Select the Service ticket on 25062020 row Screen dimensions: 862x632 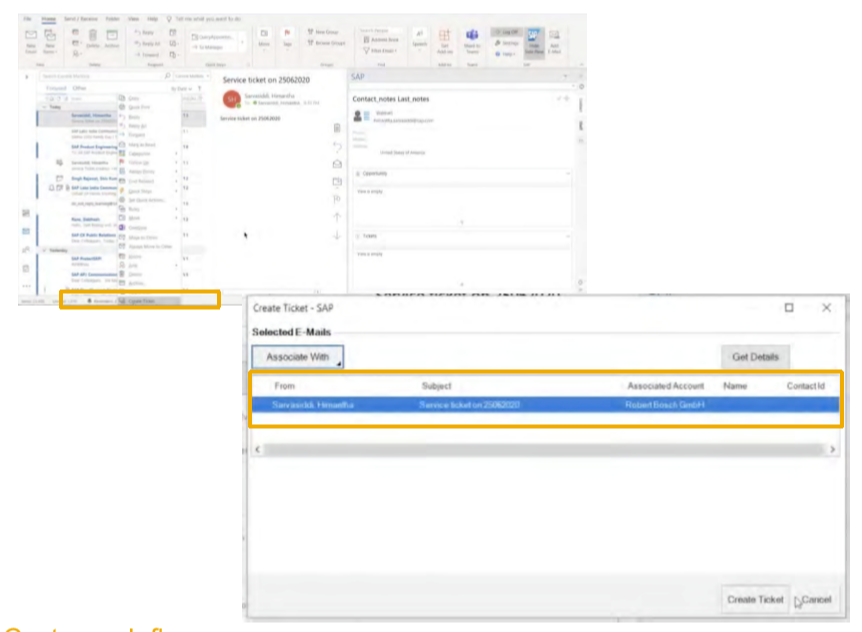pyautogui.click(x=545, y=405)
